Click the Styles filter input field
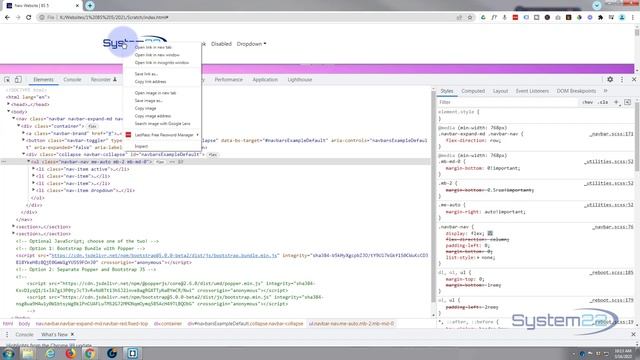Image resolution: width=640 pixels, height=360 pixels. tap(508, 102)
